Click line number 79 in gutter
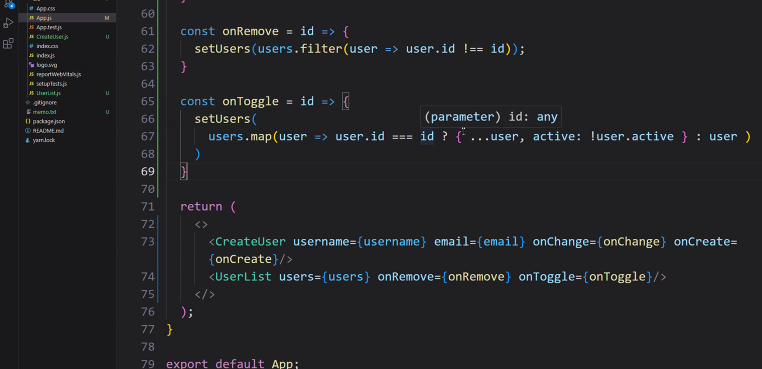Viewport: 762px width, 369px height. (147, 364)
